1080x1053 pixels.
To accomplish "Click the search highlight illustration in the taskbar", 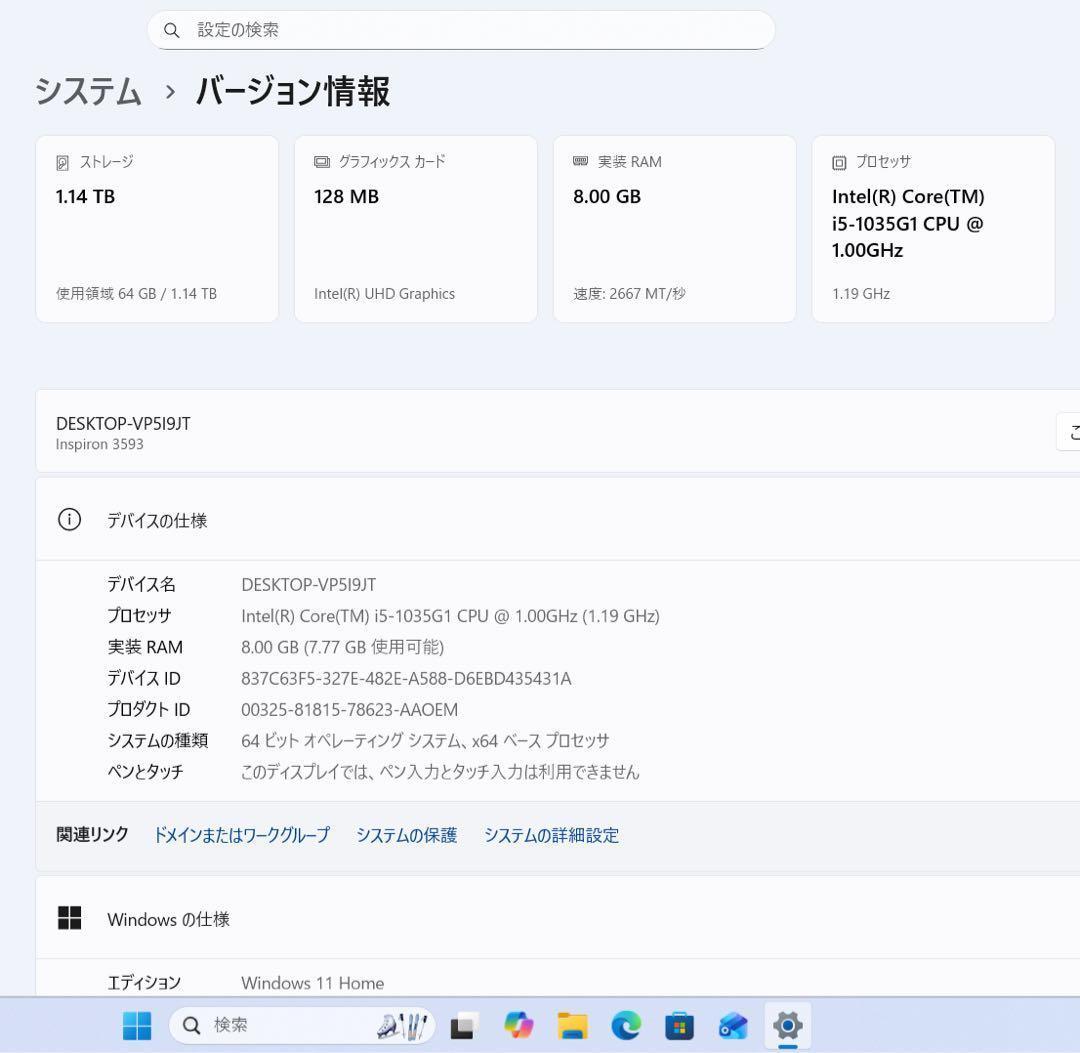I will 403,1026.
